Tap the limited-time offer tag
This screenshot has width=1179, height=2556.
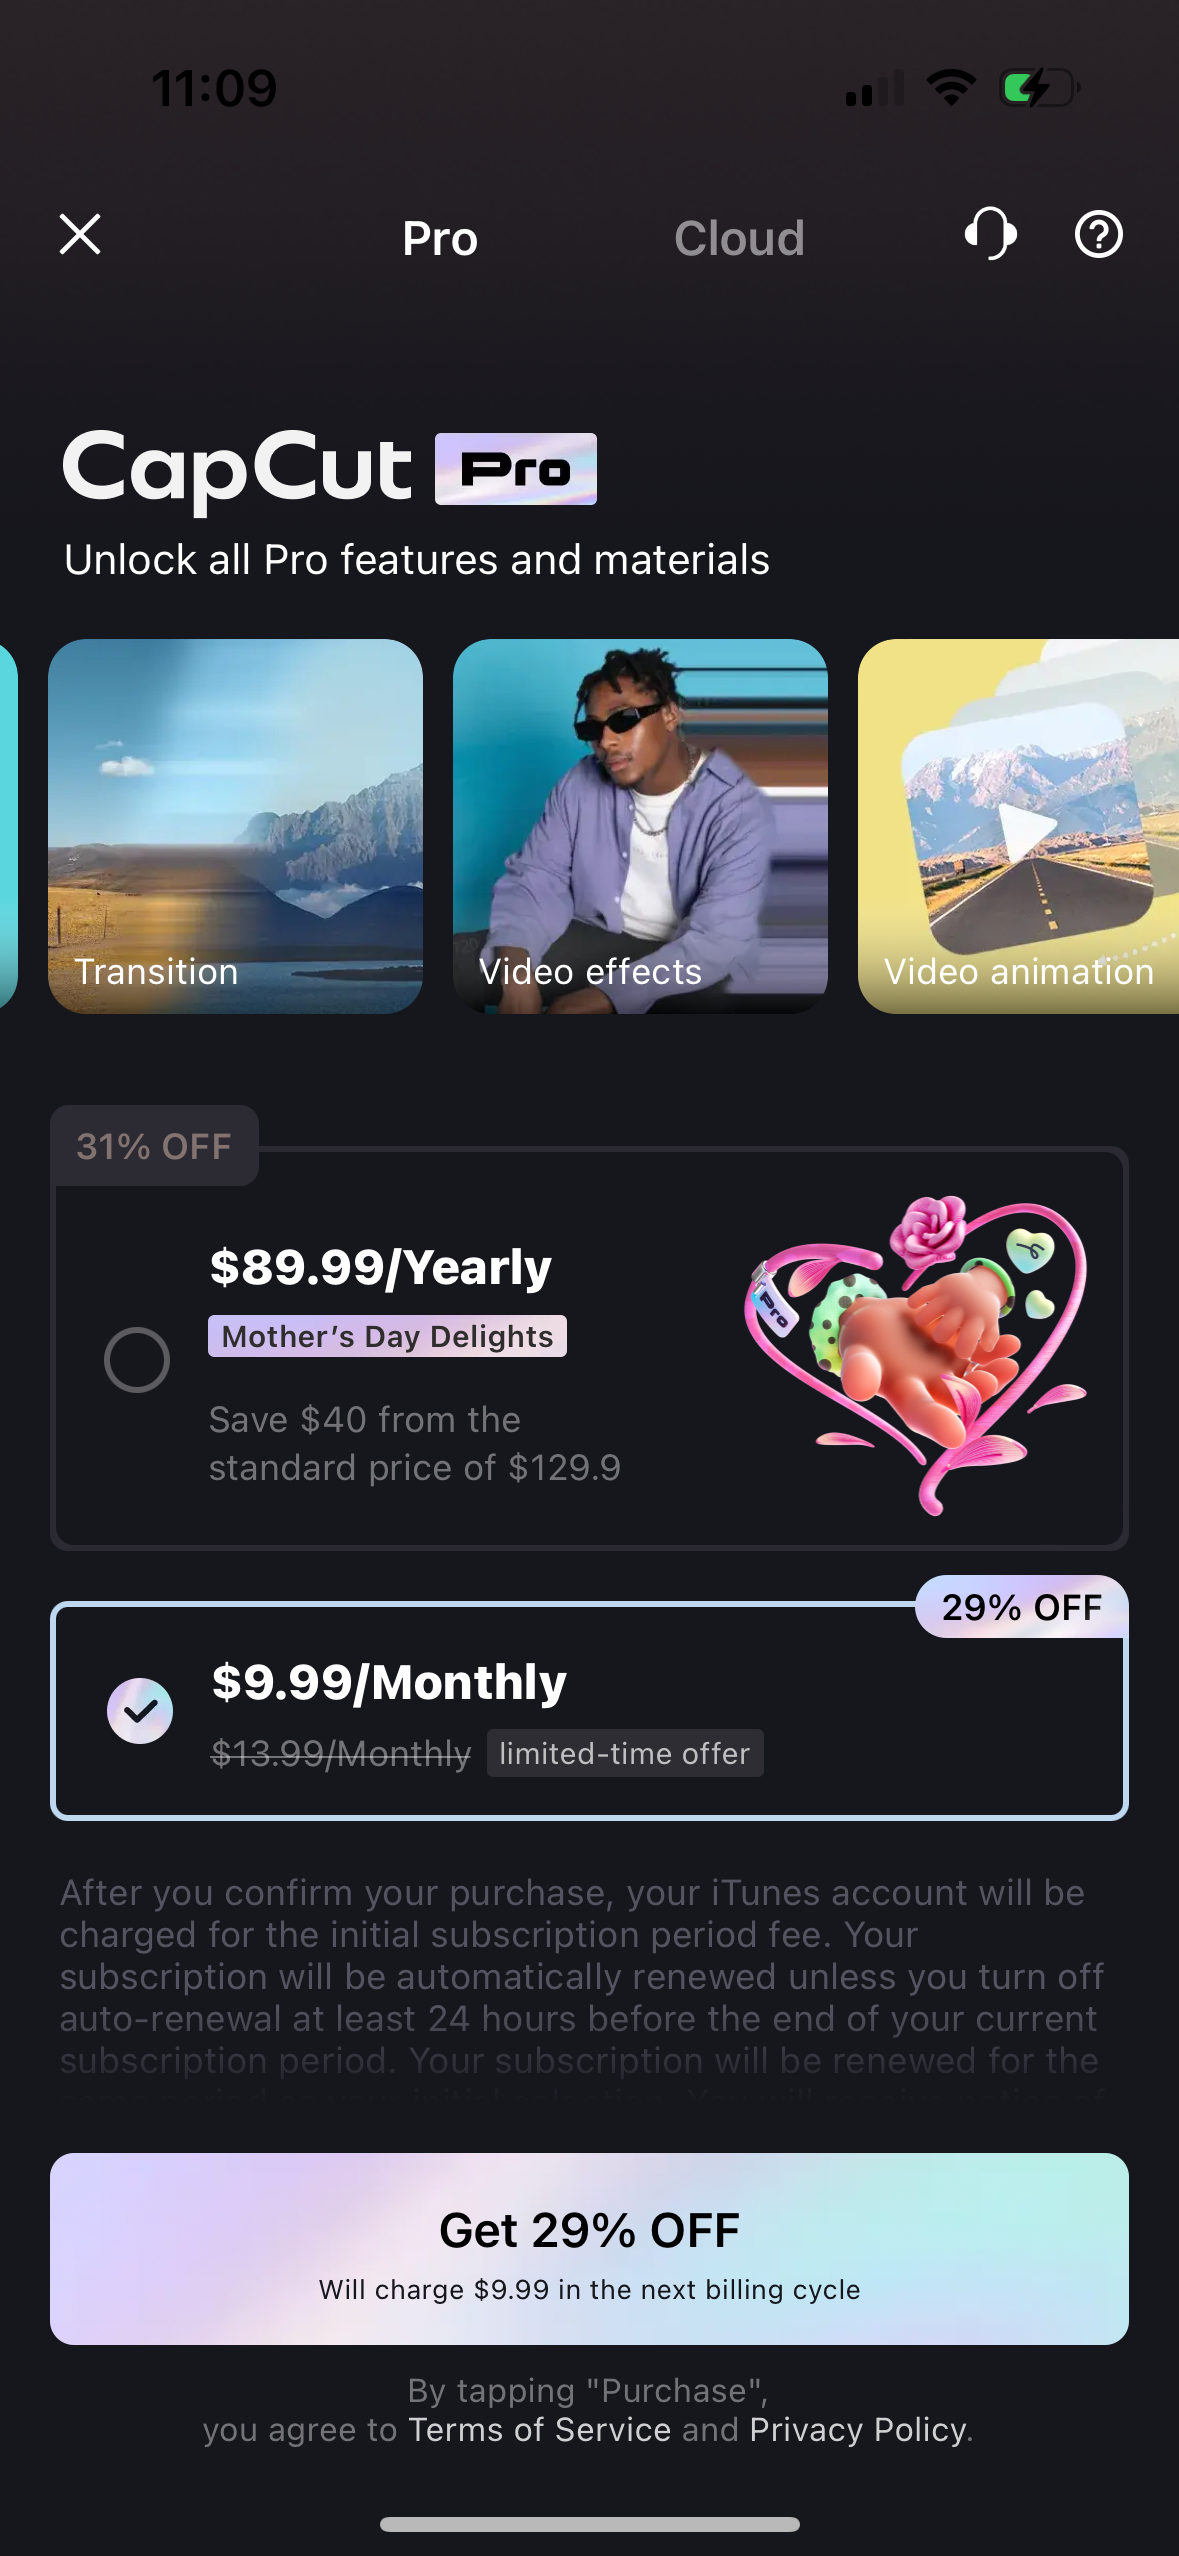pos(625,1753)
